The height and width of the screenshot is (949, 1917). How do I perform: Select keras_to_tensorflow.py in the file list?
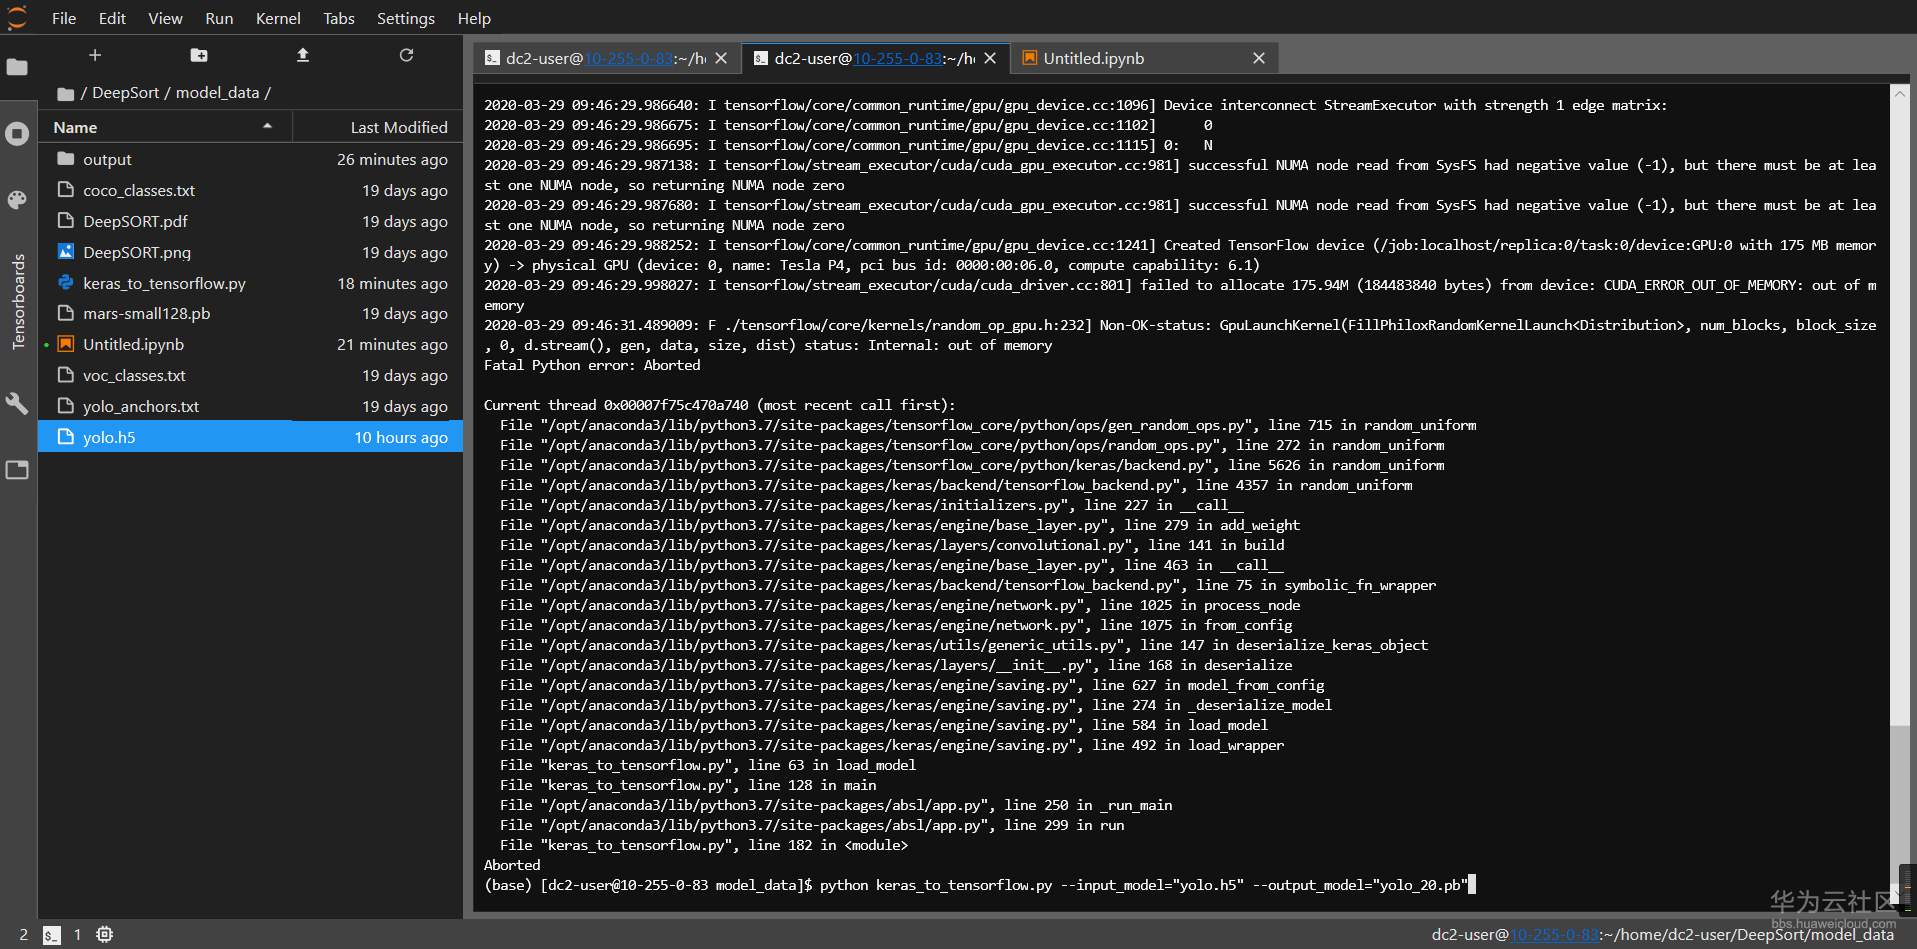coord(250,283)
